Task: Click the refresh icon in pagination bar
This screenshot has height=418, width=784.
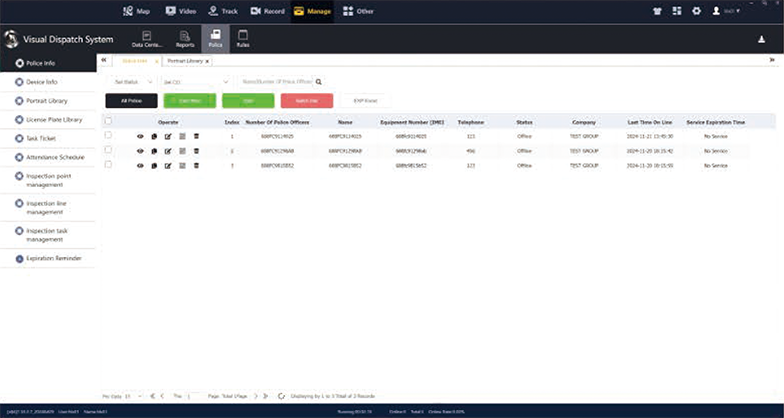Action: [282, 396]
